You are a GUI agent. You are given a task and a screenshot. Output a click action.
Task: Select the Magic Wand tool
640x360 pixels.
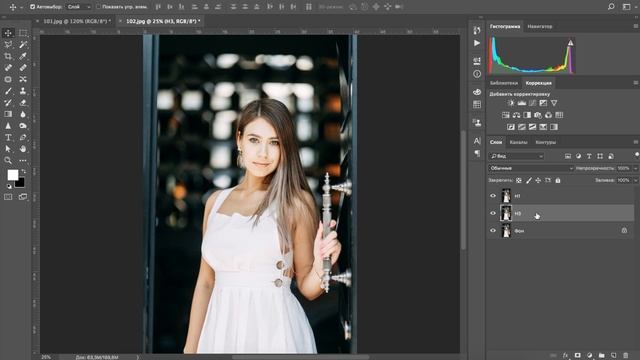[x=23, y=44]
